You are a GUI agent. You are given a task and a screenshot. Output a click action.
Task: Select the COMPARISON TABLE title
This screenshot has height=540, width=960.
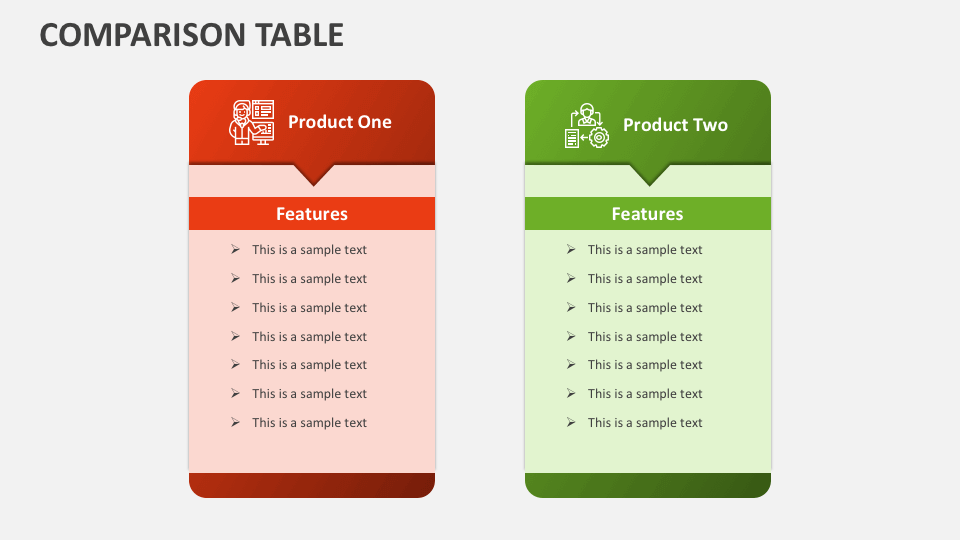[x=192, y=35]
